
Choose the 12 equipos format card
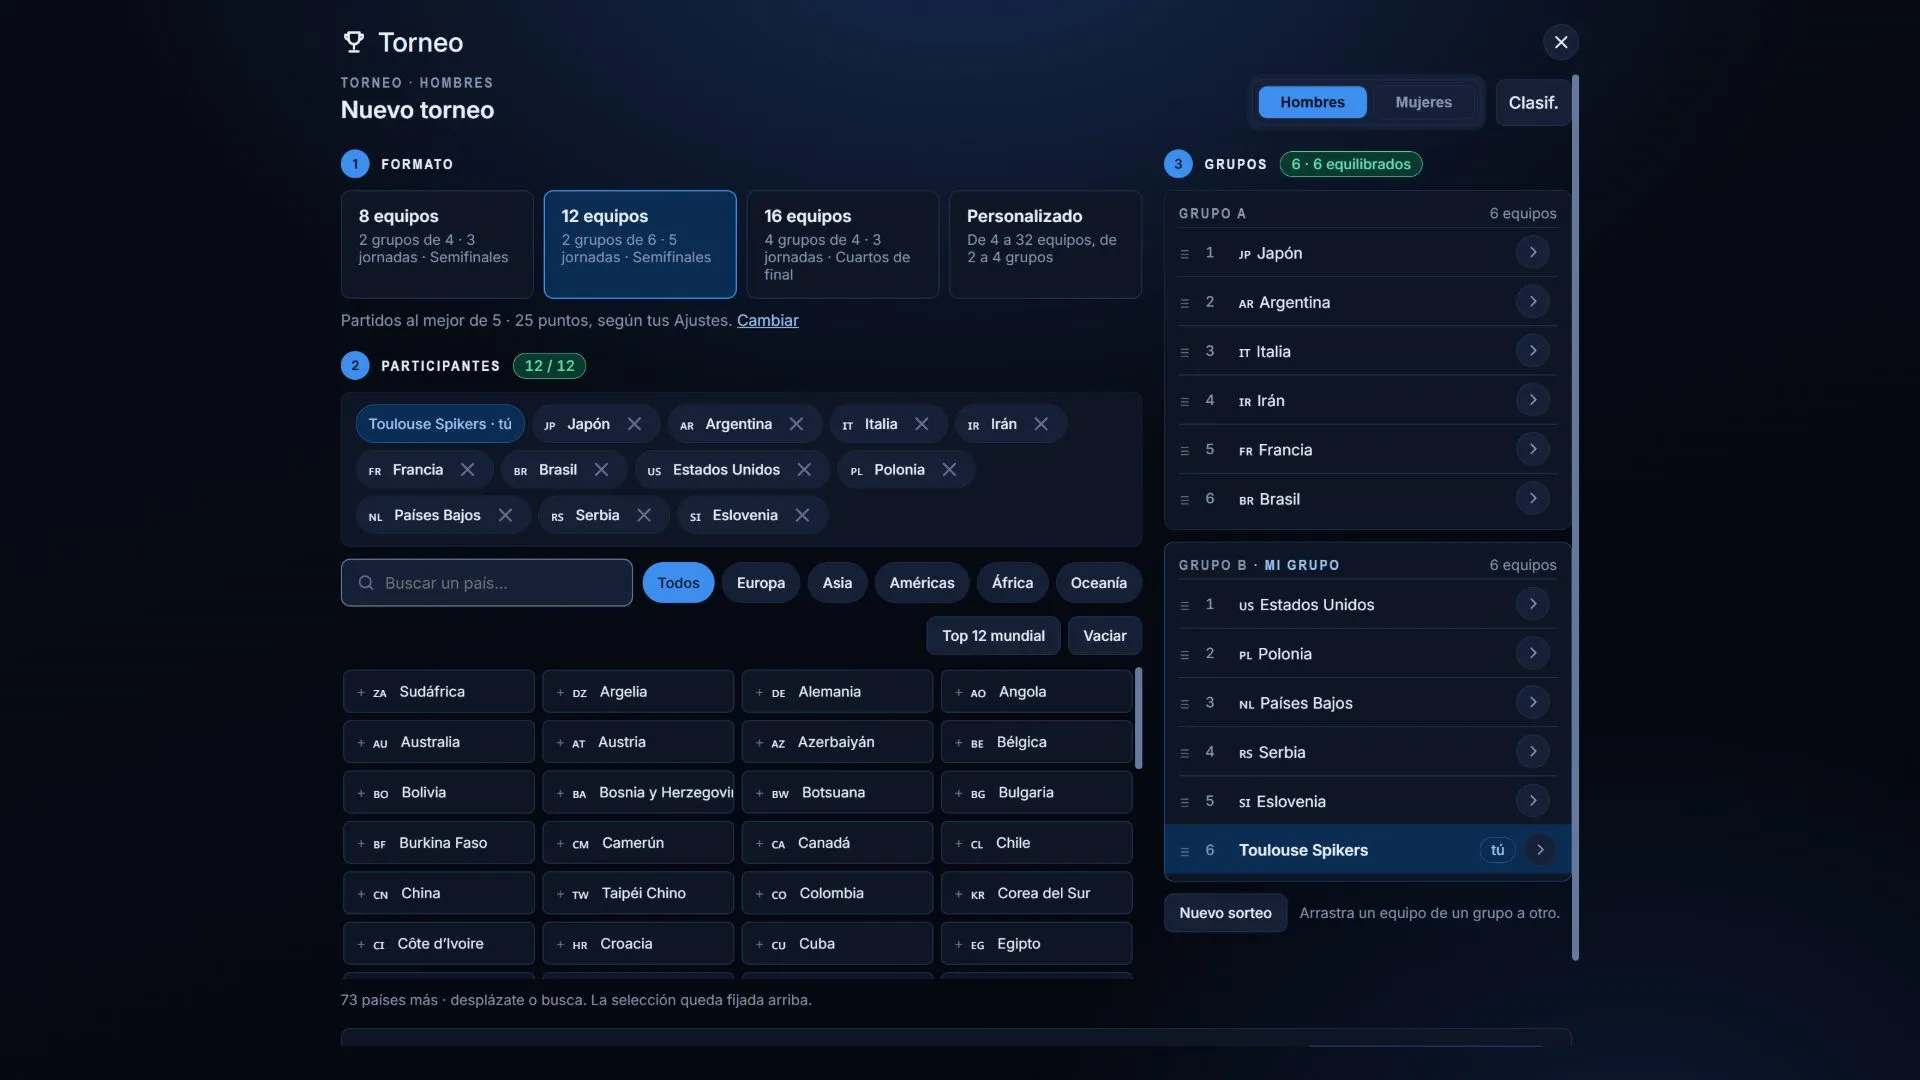point(640,244)
